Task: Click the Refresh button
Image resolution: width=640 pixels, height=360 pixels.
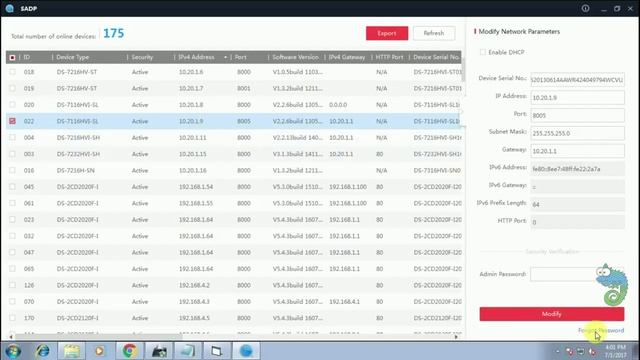Action: click(434, 33)
